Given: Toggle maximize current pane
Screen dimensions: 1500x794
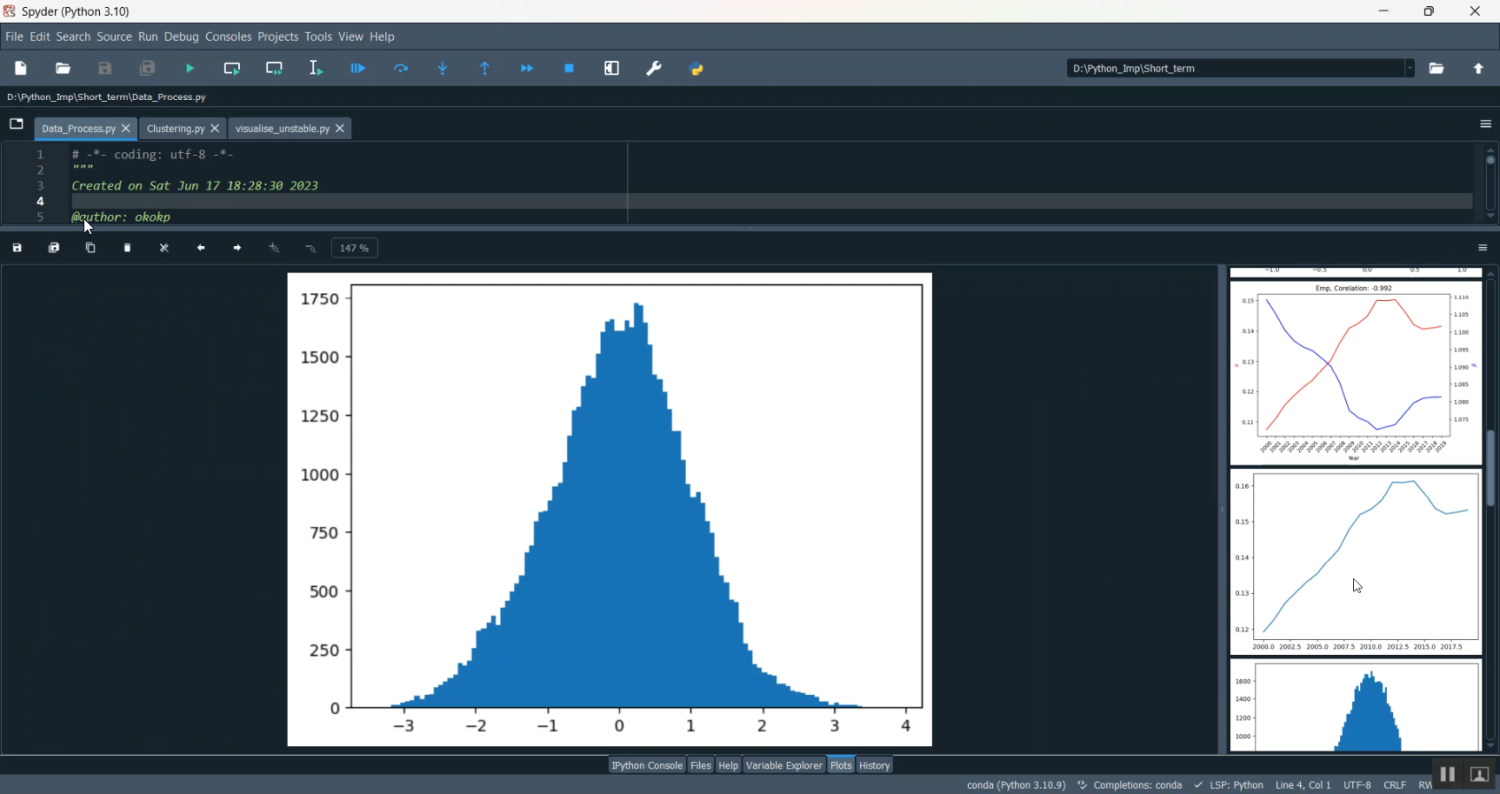Looking at the screenshot, I should [x=612, y=69].
